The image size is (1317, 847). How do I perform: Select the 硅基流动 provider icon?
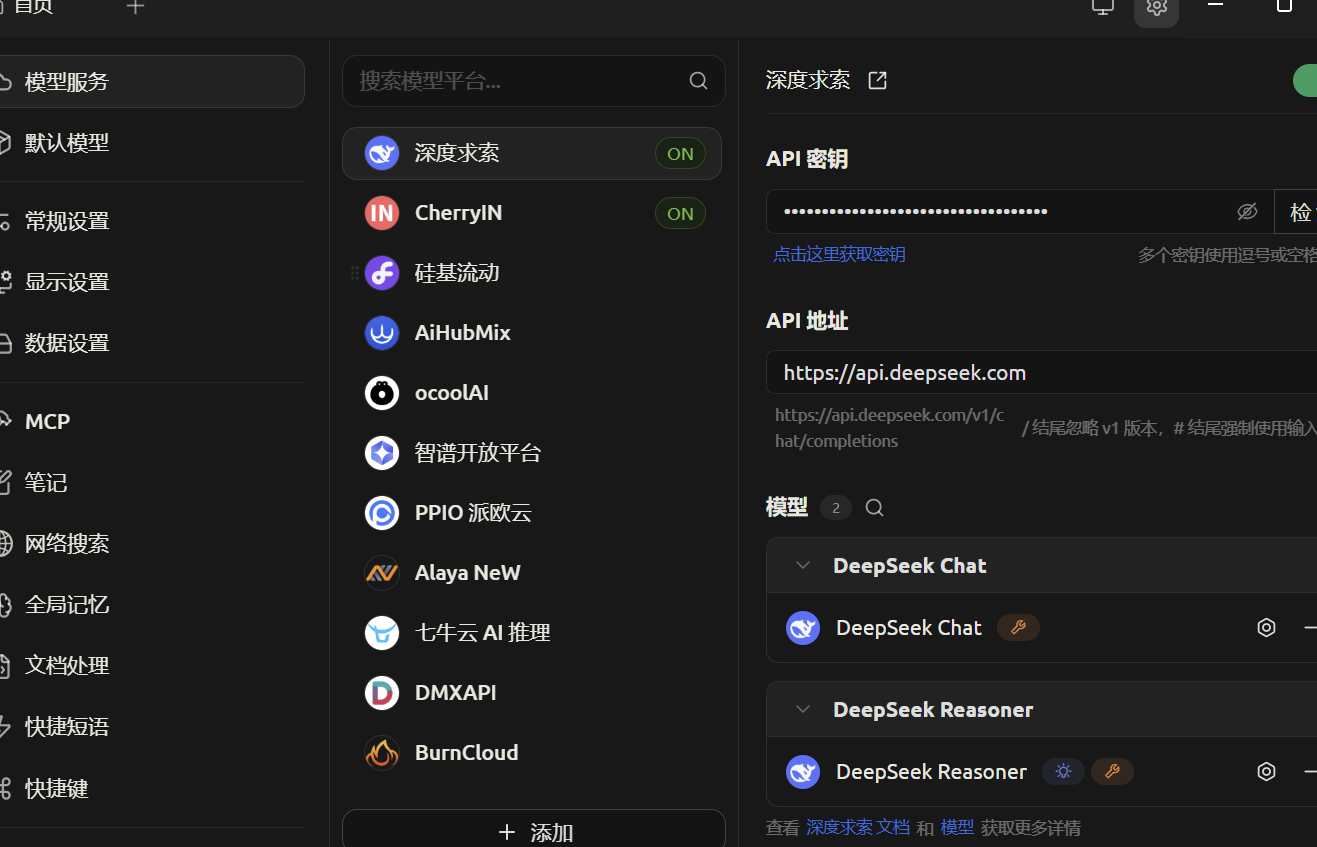(x=382, y=273)
